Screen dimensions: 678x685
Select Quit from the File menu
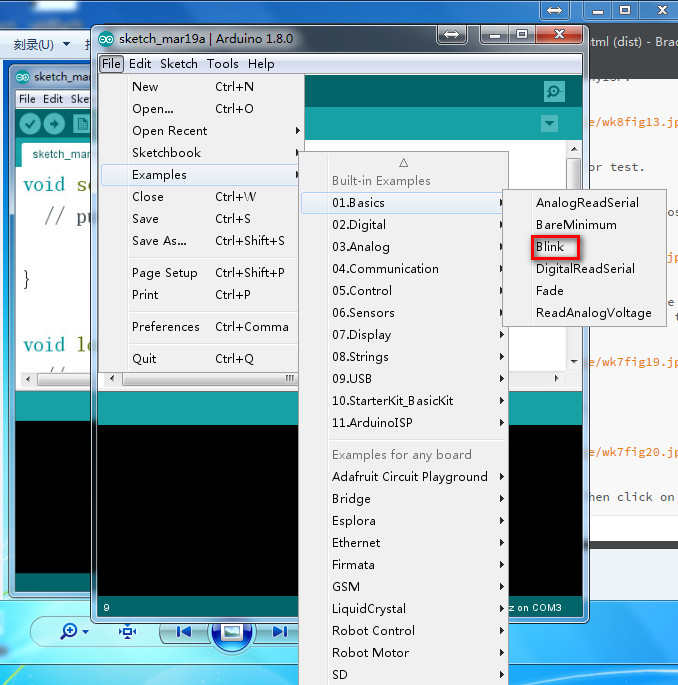202,359
